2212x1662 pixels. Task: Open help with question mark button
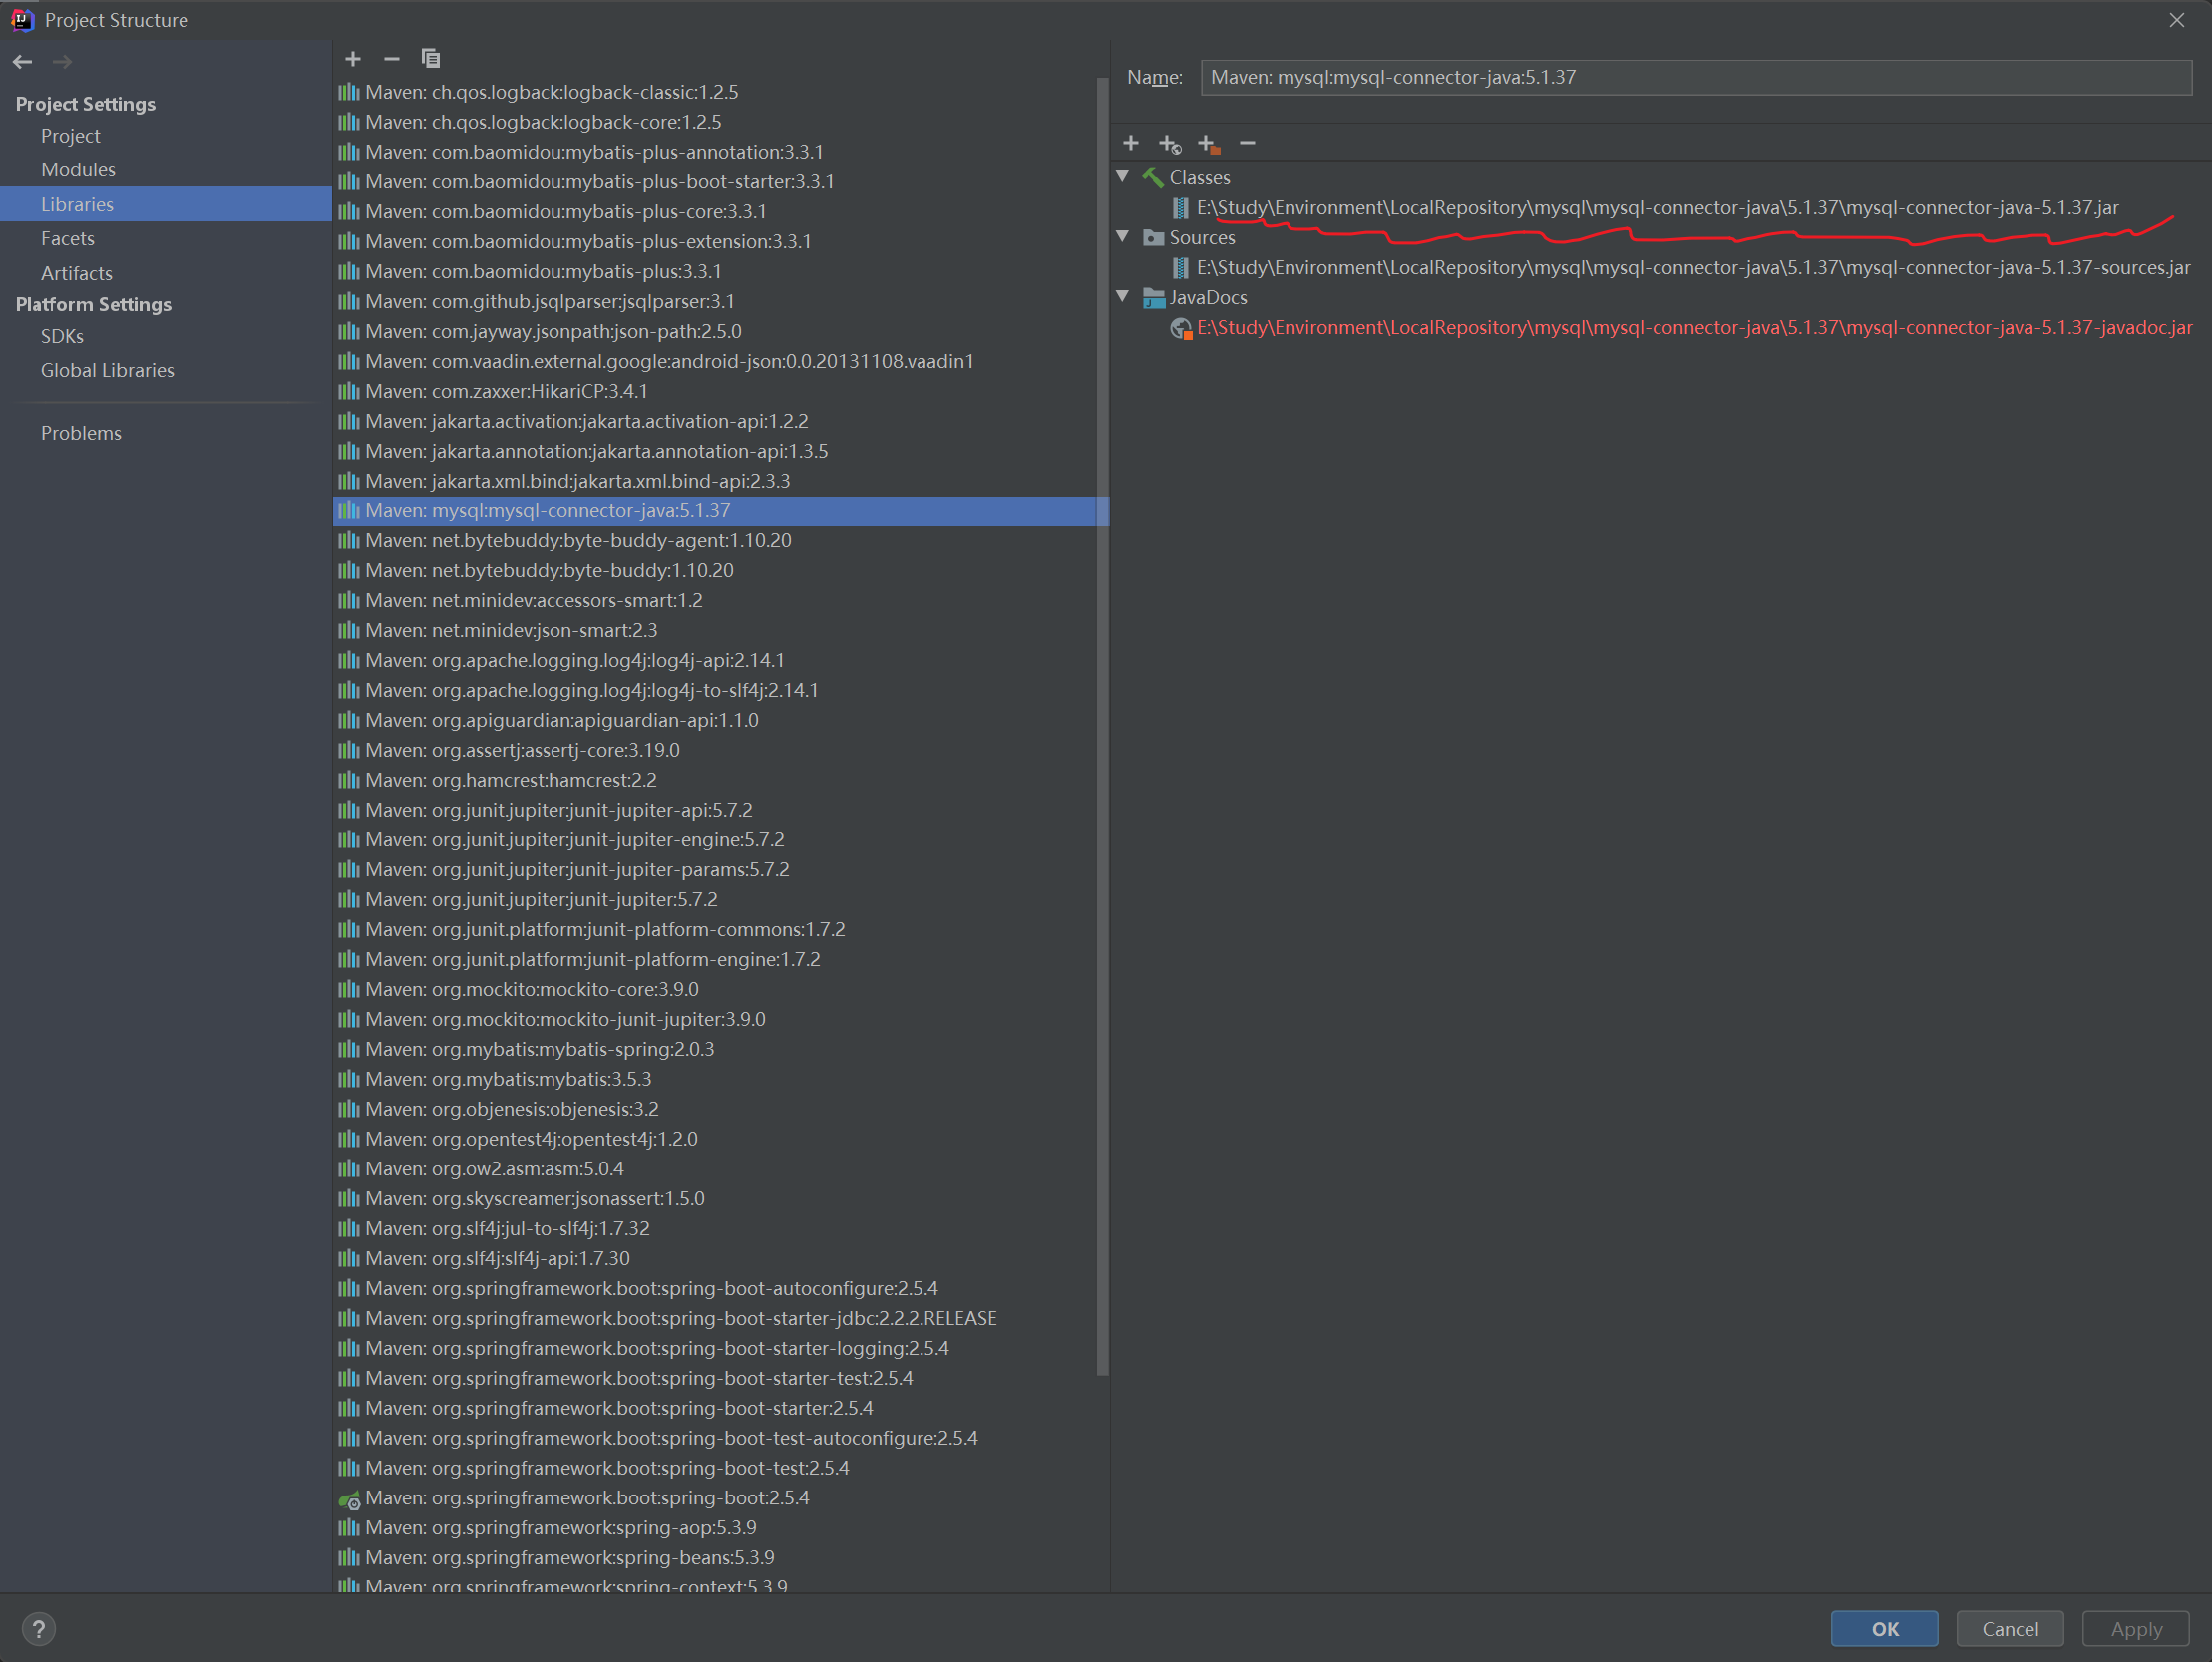coord(39,1629)
